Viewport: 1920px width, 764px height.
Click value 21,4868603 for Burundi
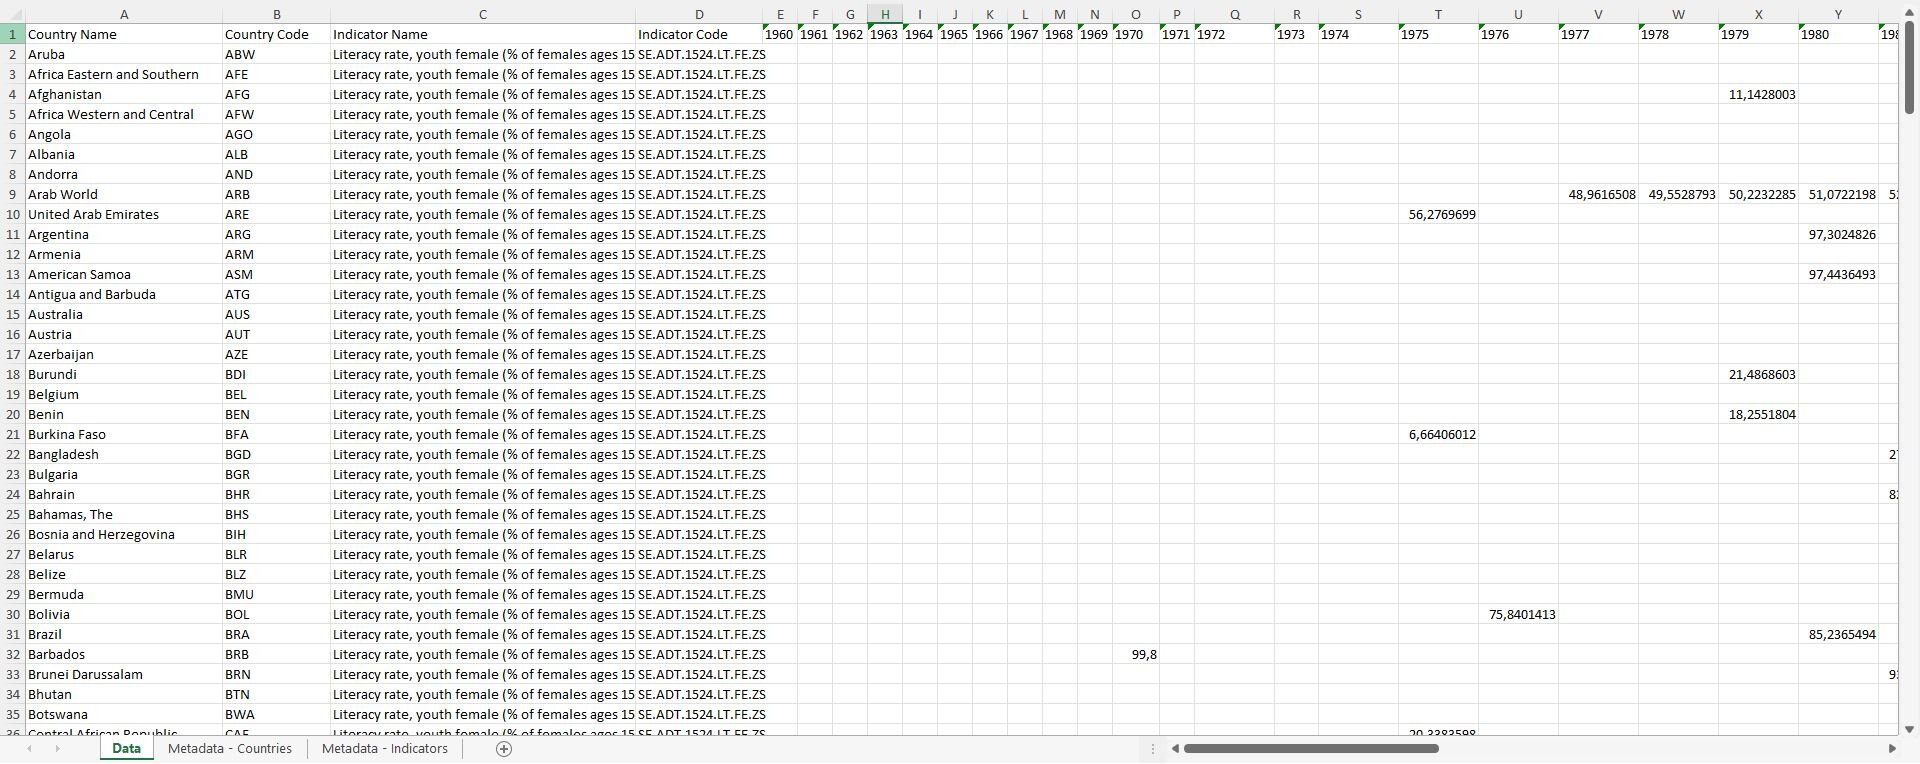(1758, 374)
